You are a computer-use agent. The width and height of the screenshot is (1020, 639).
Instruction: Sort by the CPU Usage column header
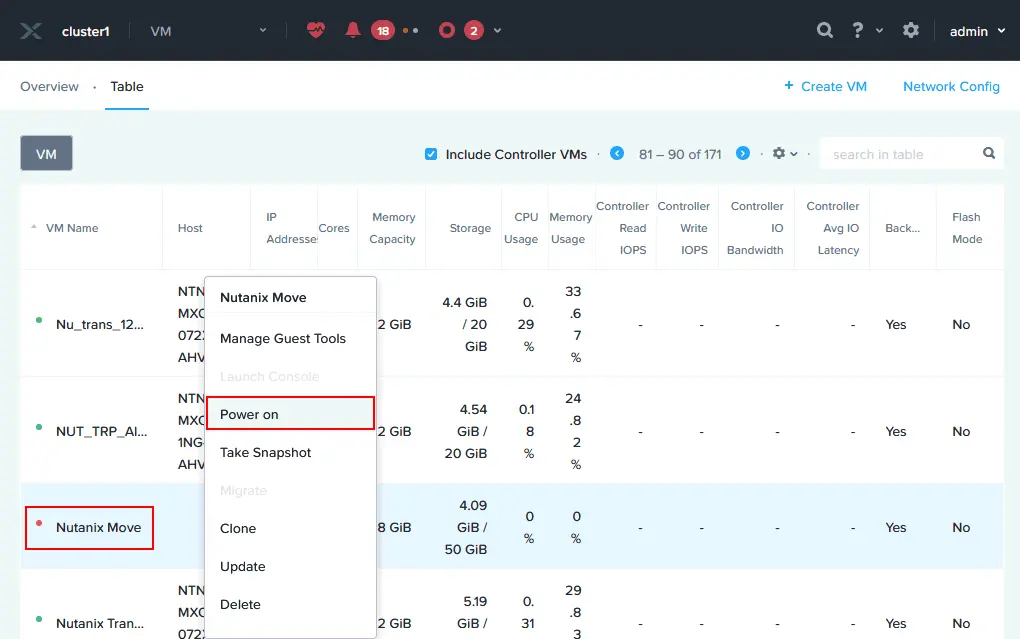click(x=522, y=228)
